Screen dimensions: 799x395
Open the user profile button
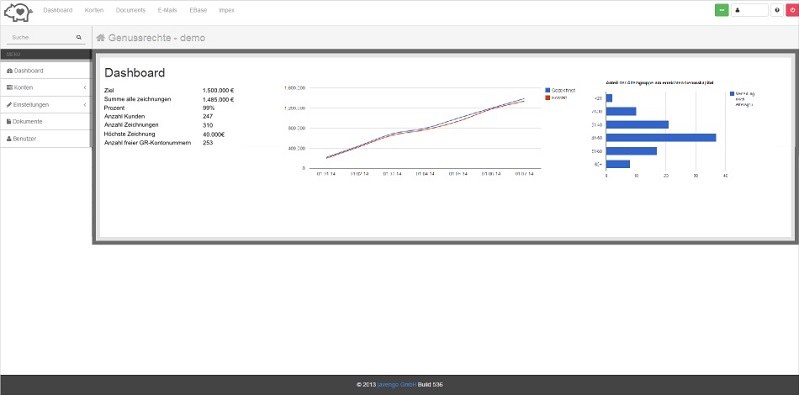tap(749, 10)
